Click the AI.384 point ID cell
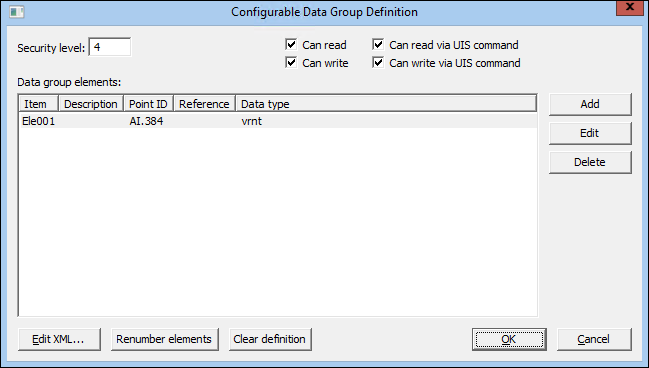This screenshot has width=649, height=368. coord(146,121)
